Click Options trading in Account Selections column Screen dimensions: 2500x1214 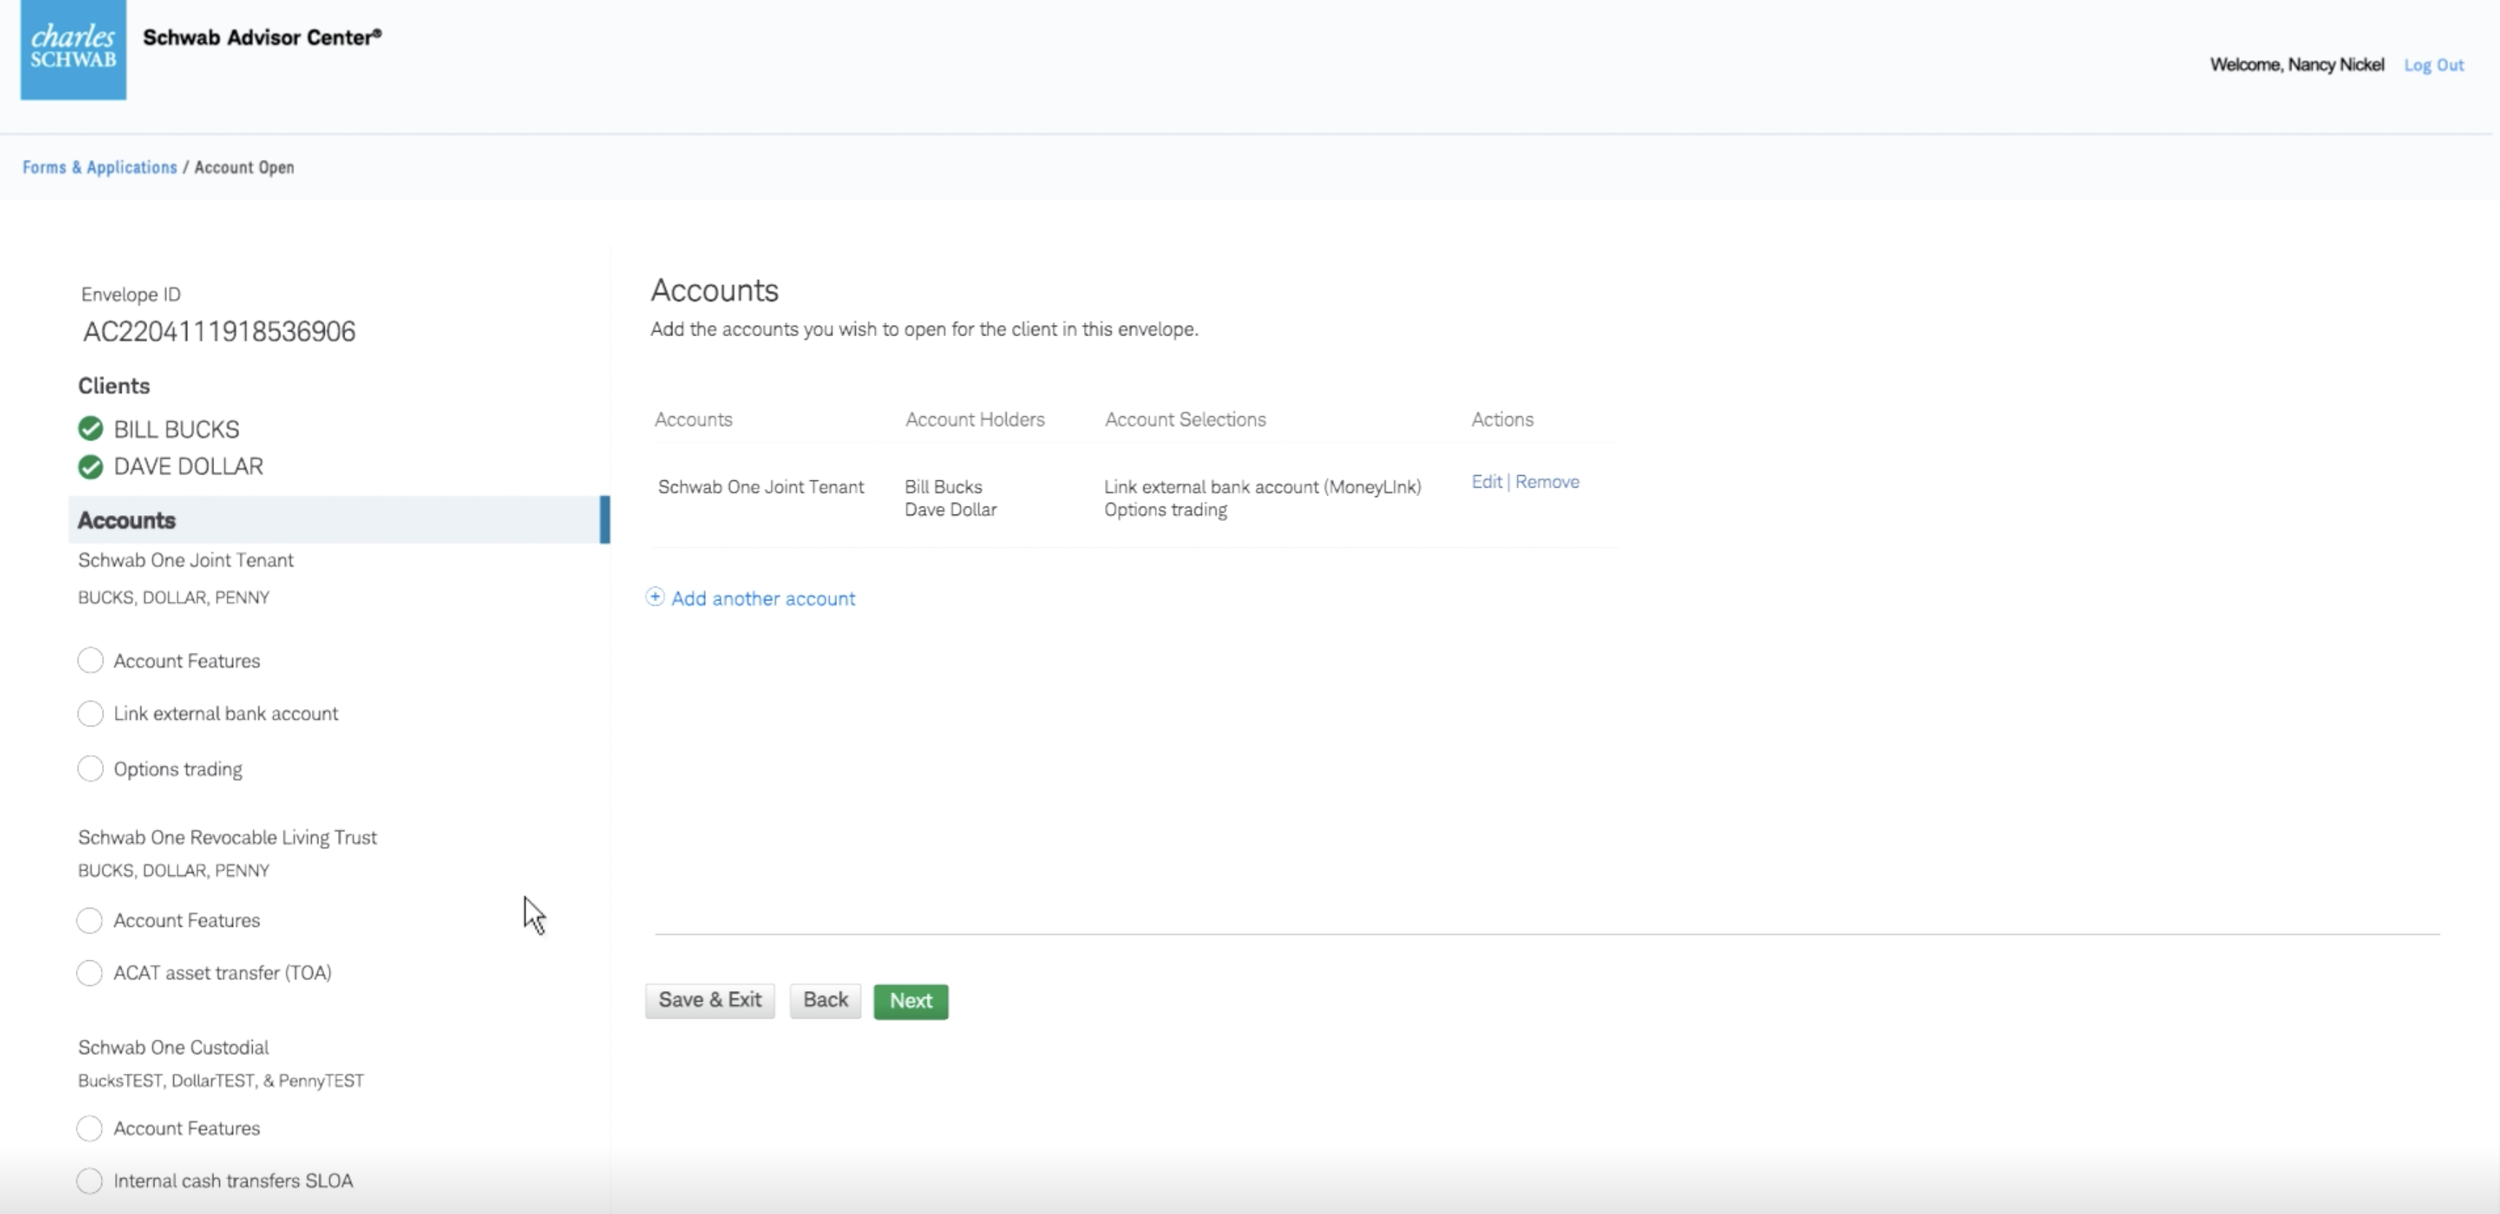1165,510
